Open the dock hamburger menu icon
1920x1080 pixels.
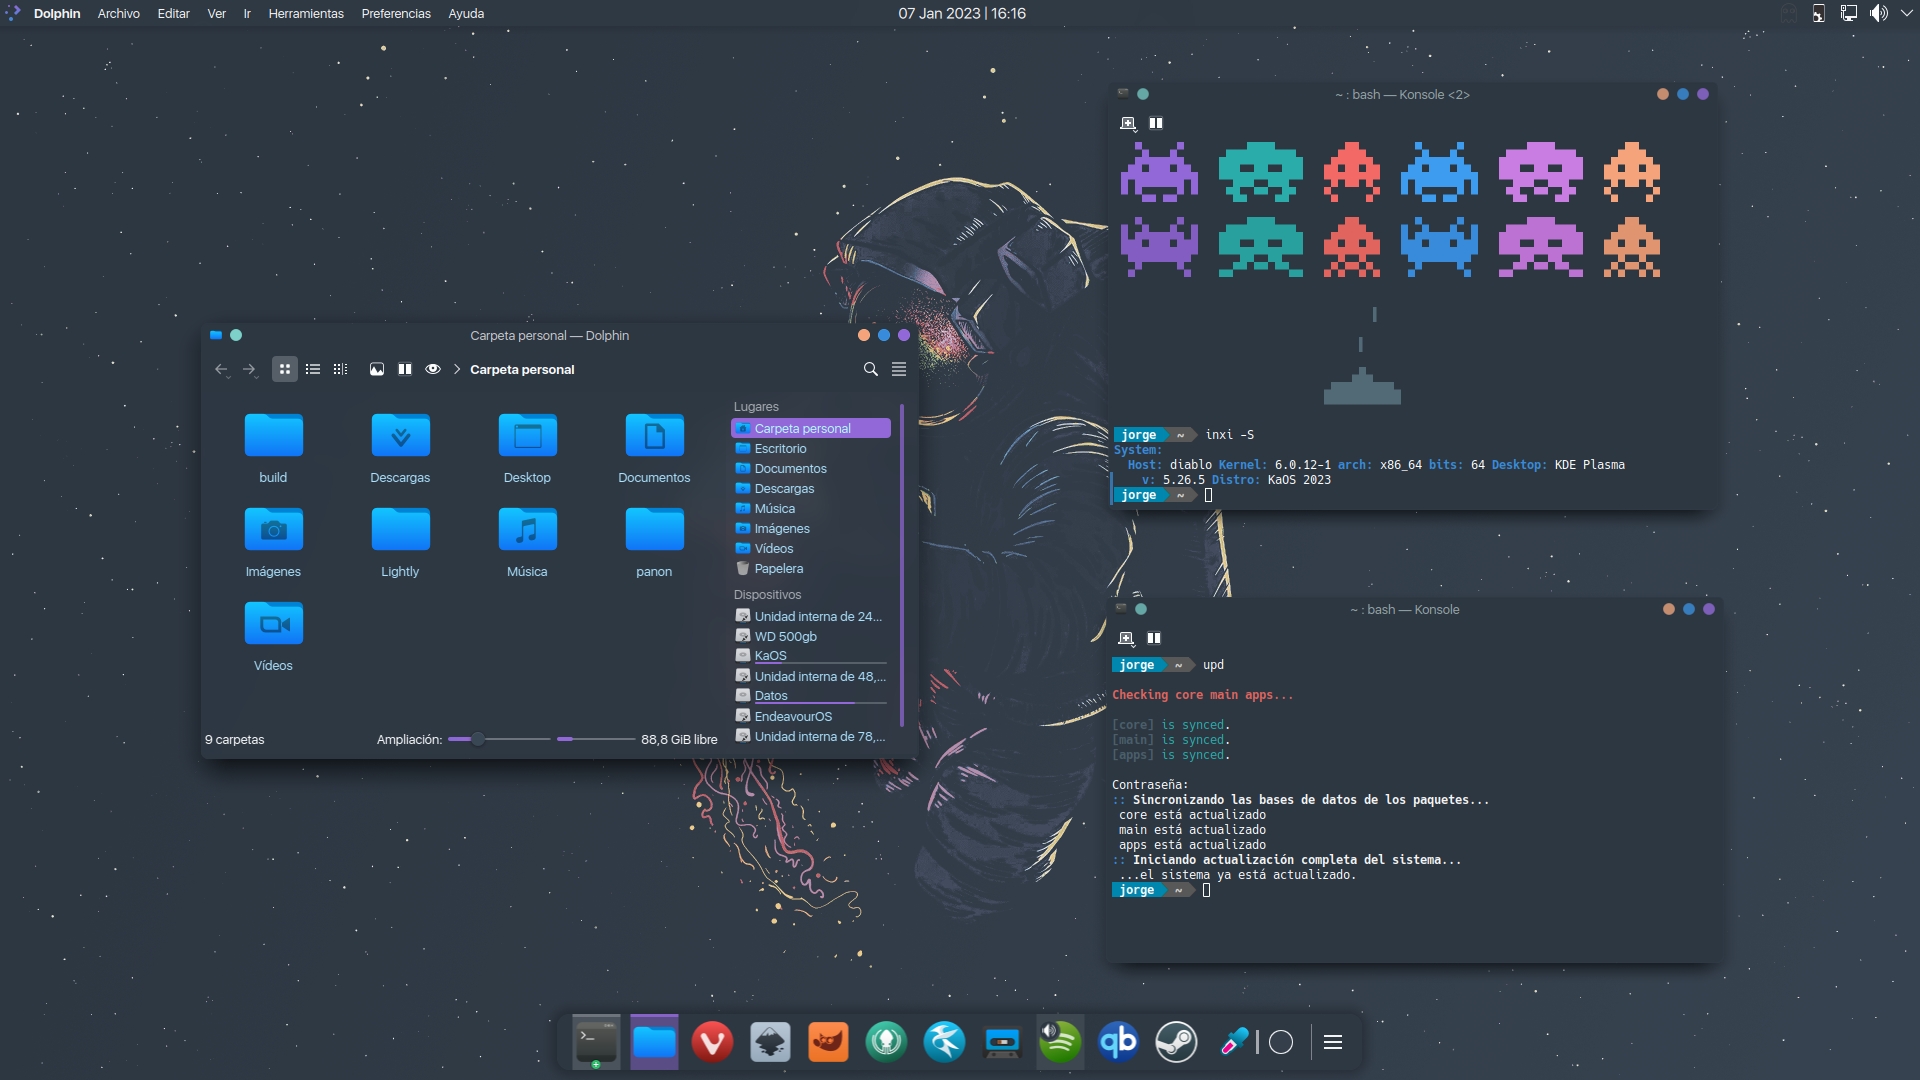[x=1333, y=1042]
